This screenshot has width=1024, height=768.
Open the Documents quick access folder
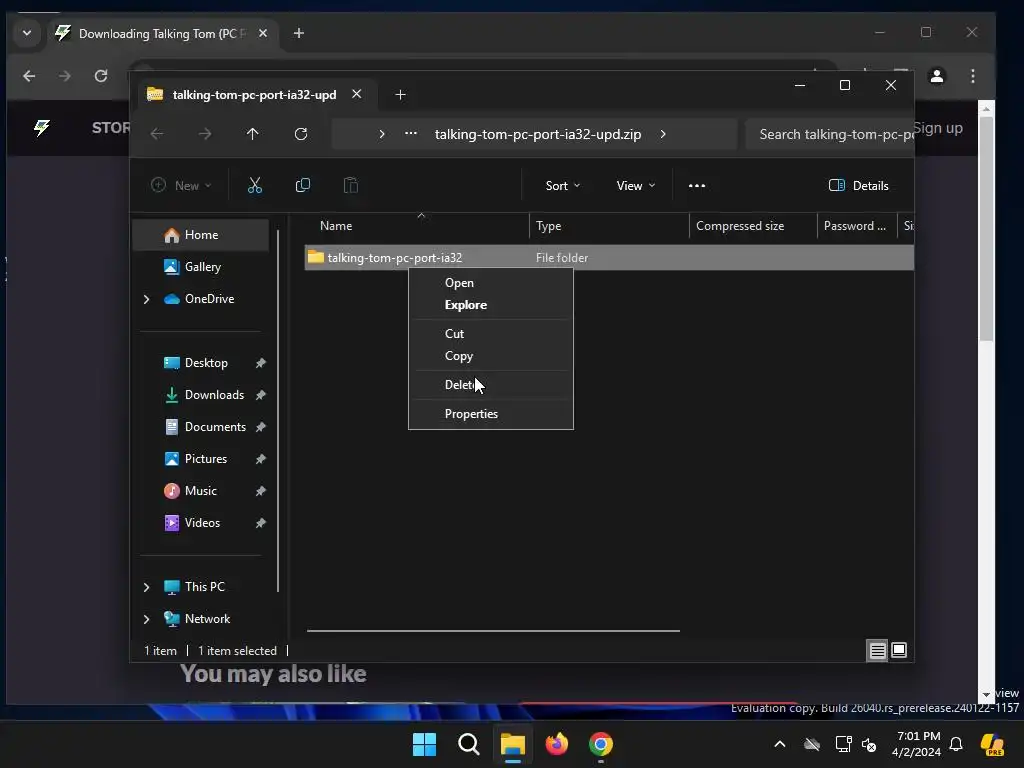click(215, 426)
